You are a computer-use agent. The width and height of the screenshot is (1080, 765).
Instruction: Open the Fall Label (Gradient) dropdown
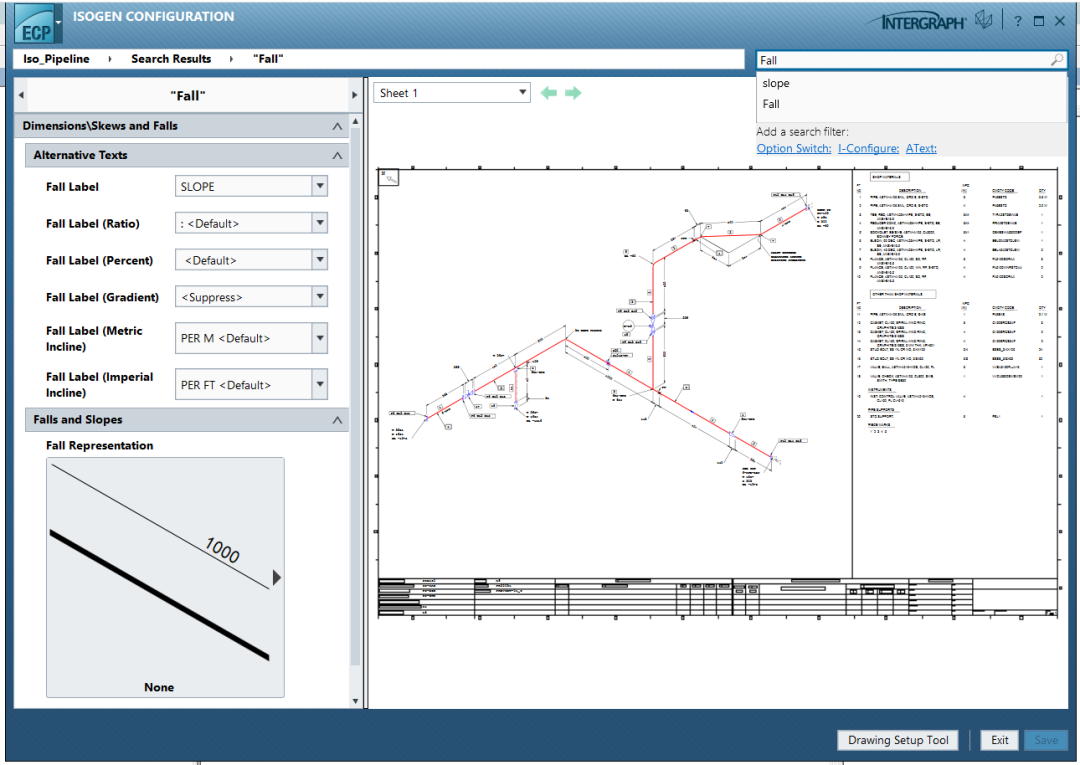point(320,297)
